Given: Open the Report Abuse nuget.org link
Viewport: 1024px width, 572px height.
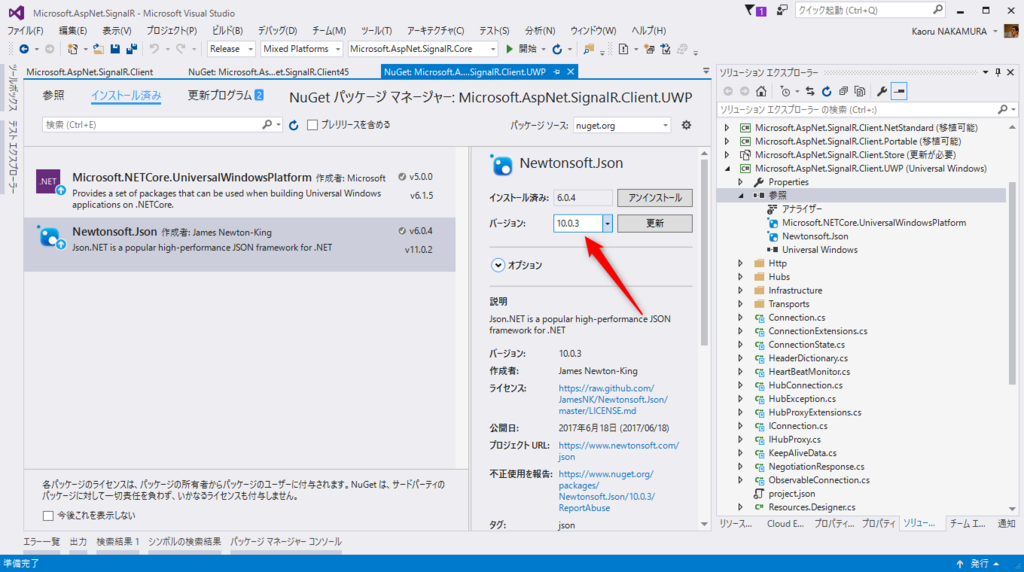Looking at the screenshot, I should (x=607, y=491).
